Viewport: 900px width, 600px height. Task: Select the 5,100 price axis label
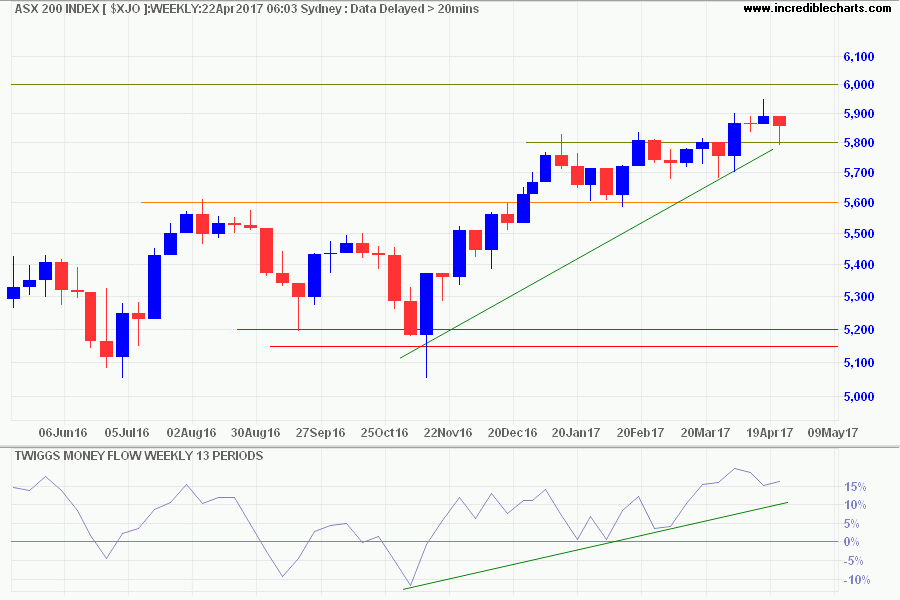pos(859,362)
